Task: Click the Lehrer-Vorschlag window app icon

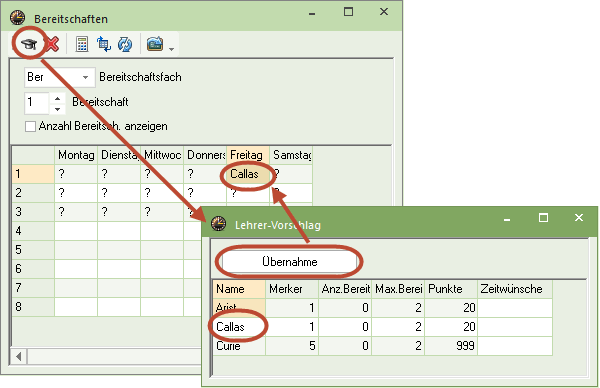Action: click(219, 224)
